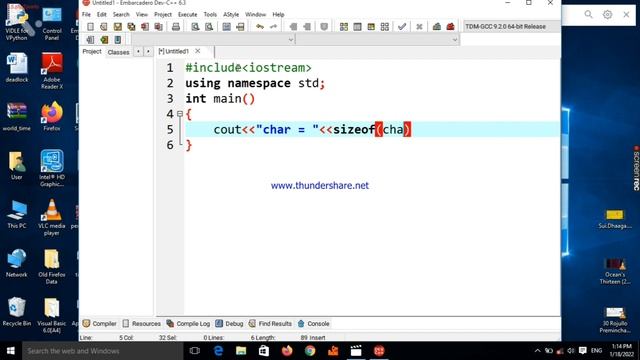Viewport: 640px width, 360px height.
Task: Click the Close file toolbar icon
Action: pyautogui.click(x=145, y=27)
